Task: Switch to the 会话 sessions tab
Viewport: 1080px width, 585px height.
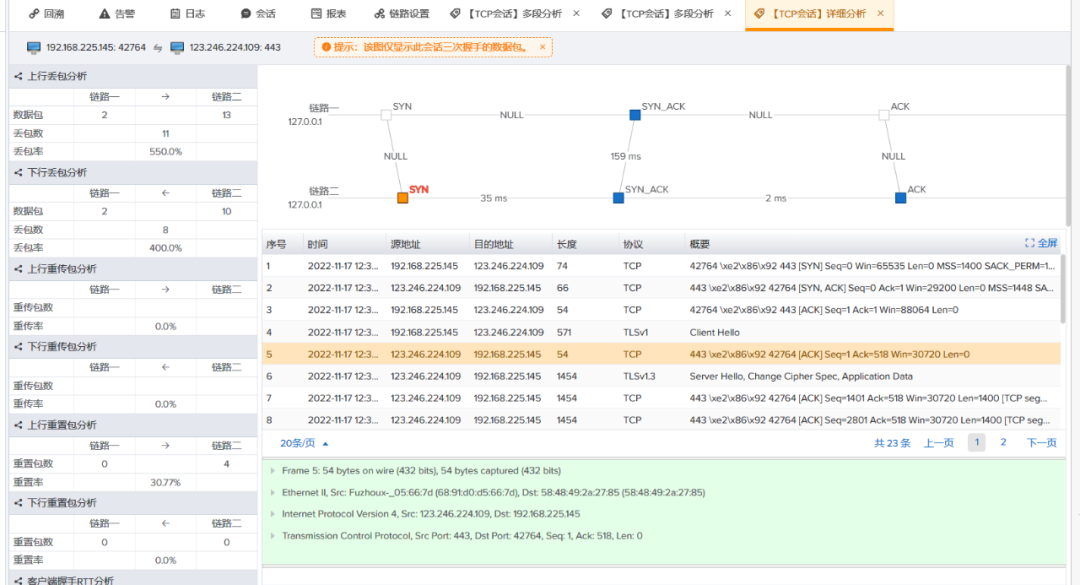Action: click(x=258, y=14)
